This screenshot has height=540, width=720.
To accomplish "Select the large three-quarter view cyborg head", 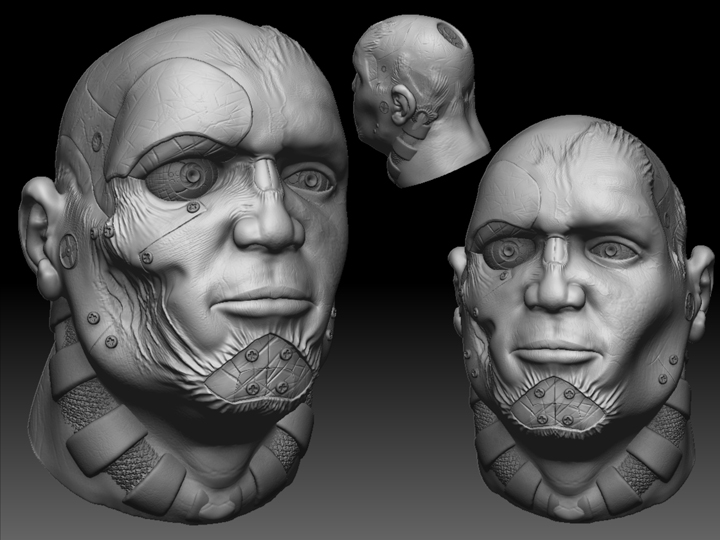I will click(x=184, y=271).
